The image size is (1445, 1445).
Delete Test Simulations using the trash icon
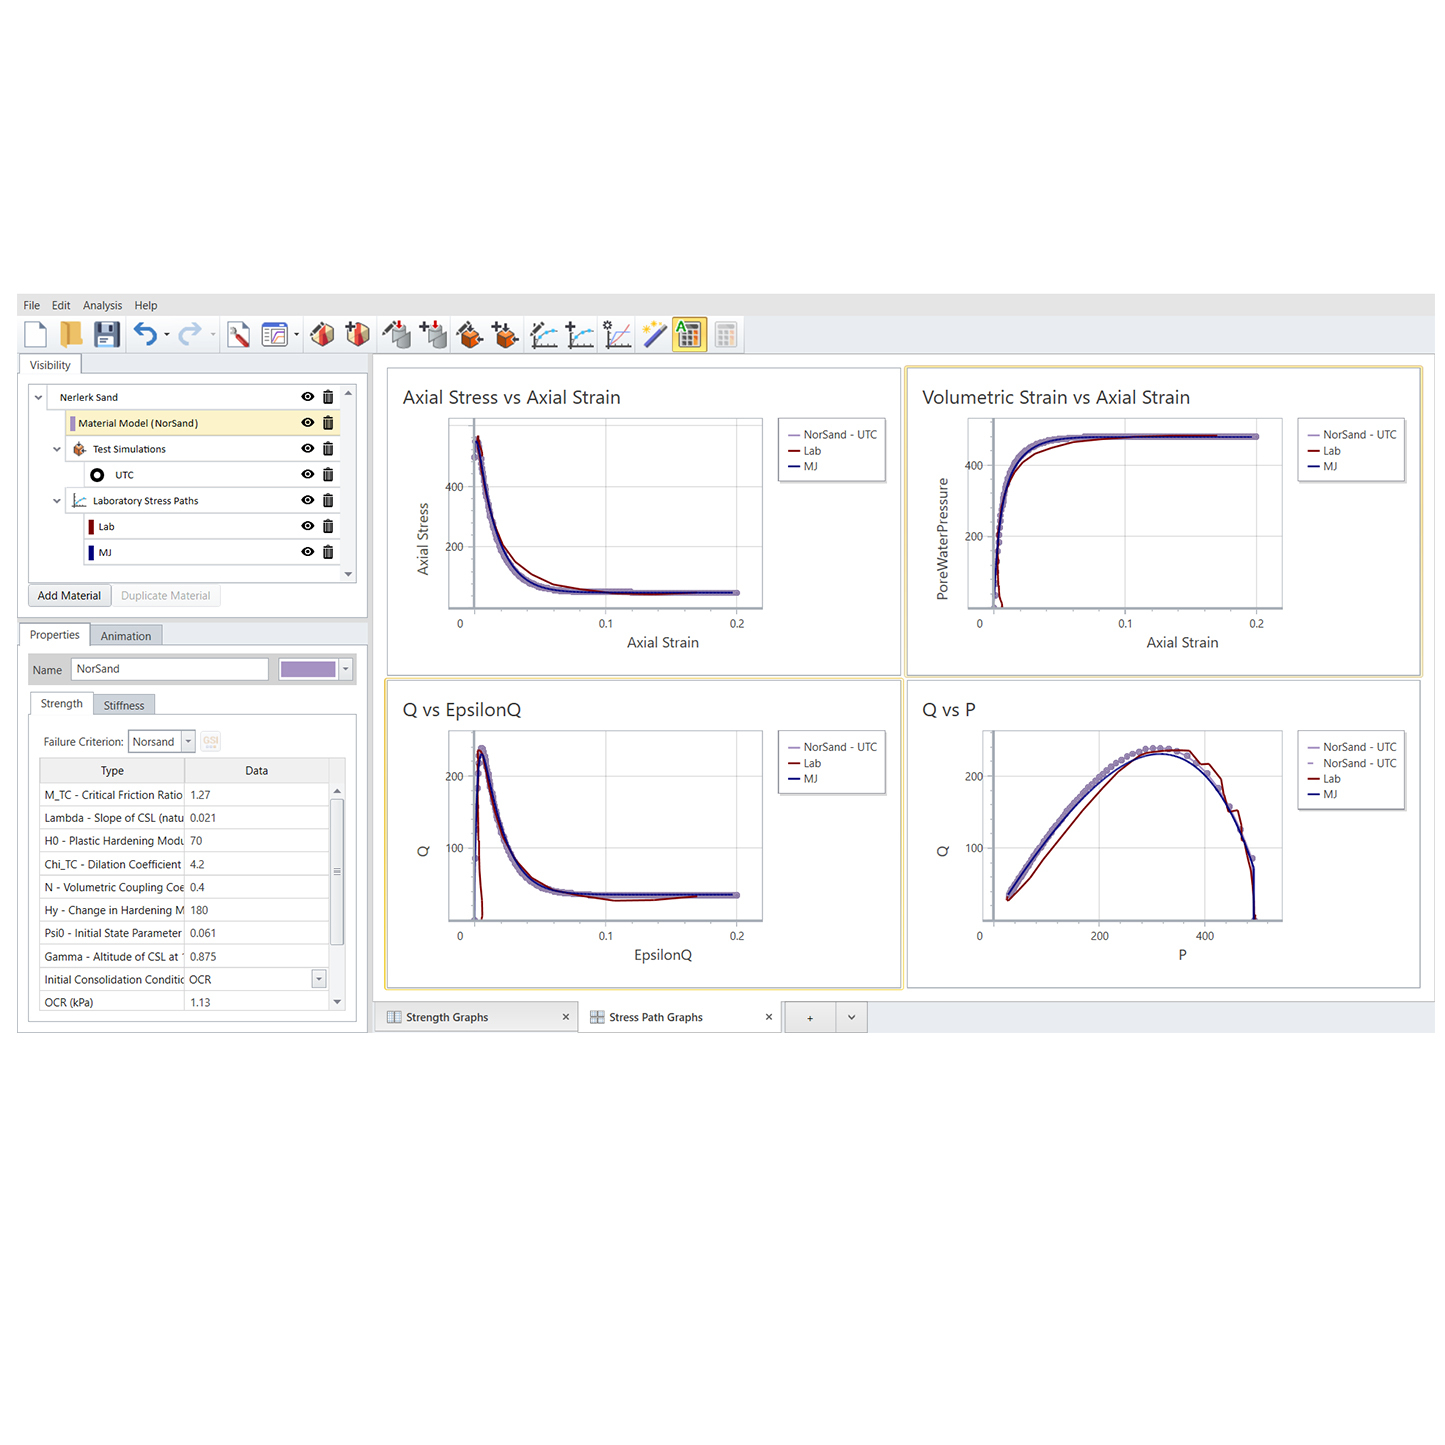click(328, 449)
